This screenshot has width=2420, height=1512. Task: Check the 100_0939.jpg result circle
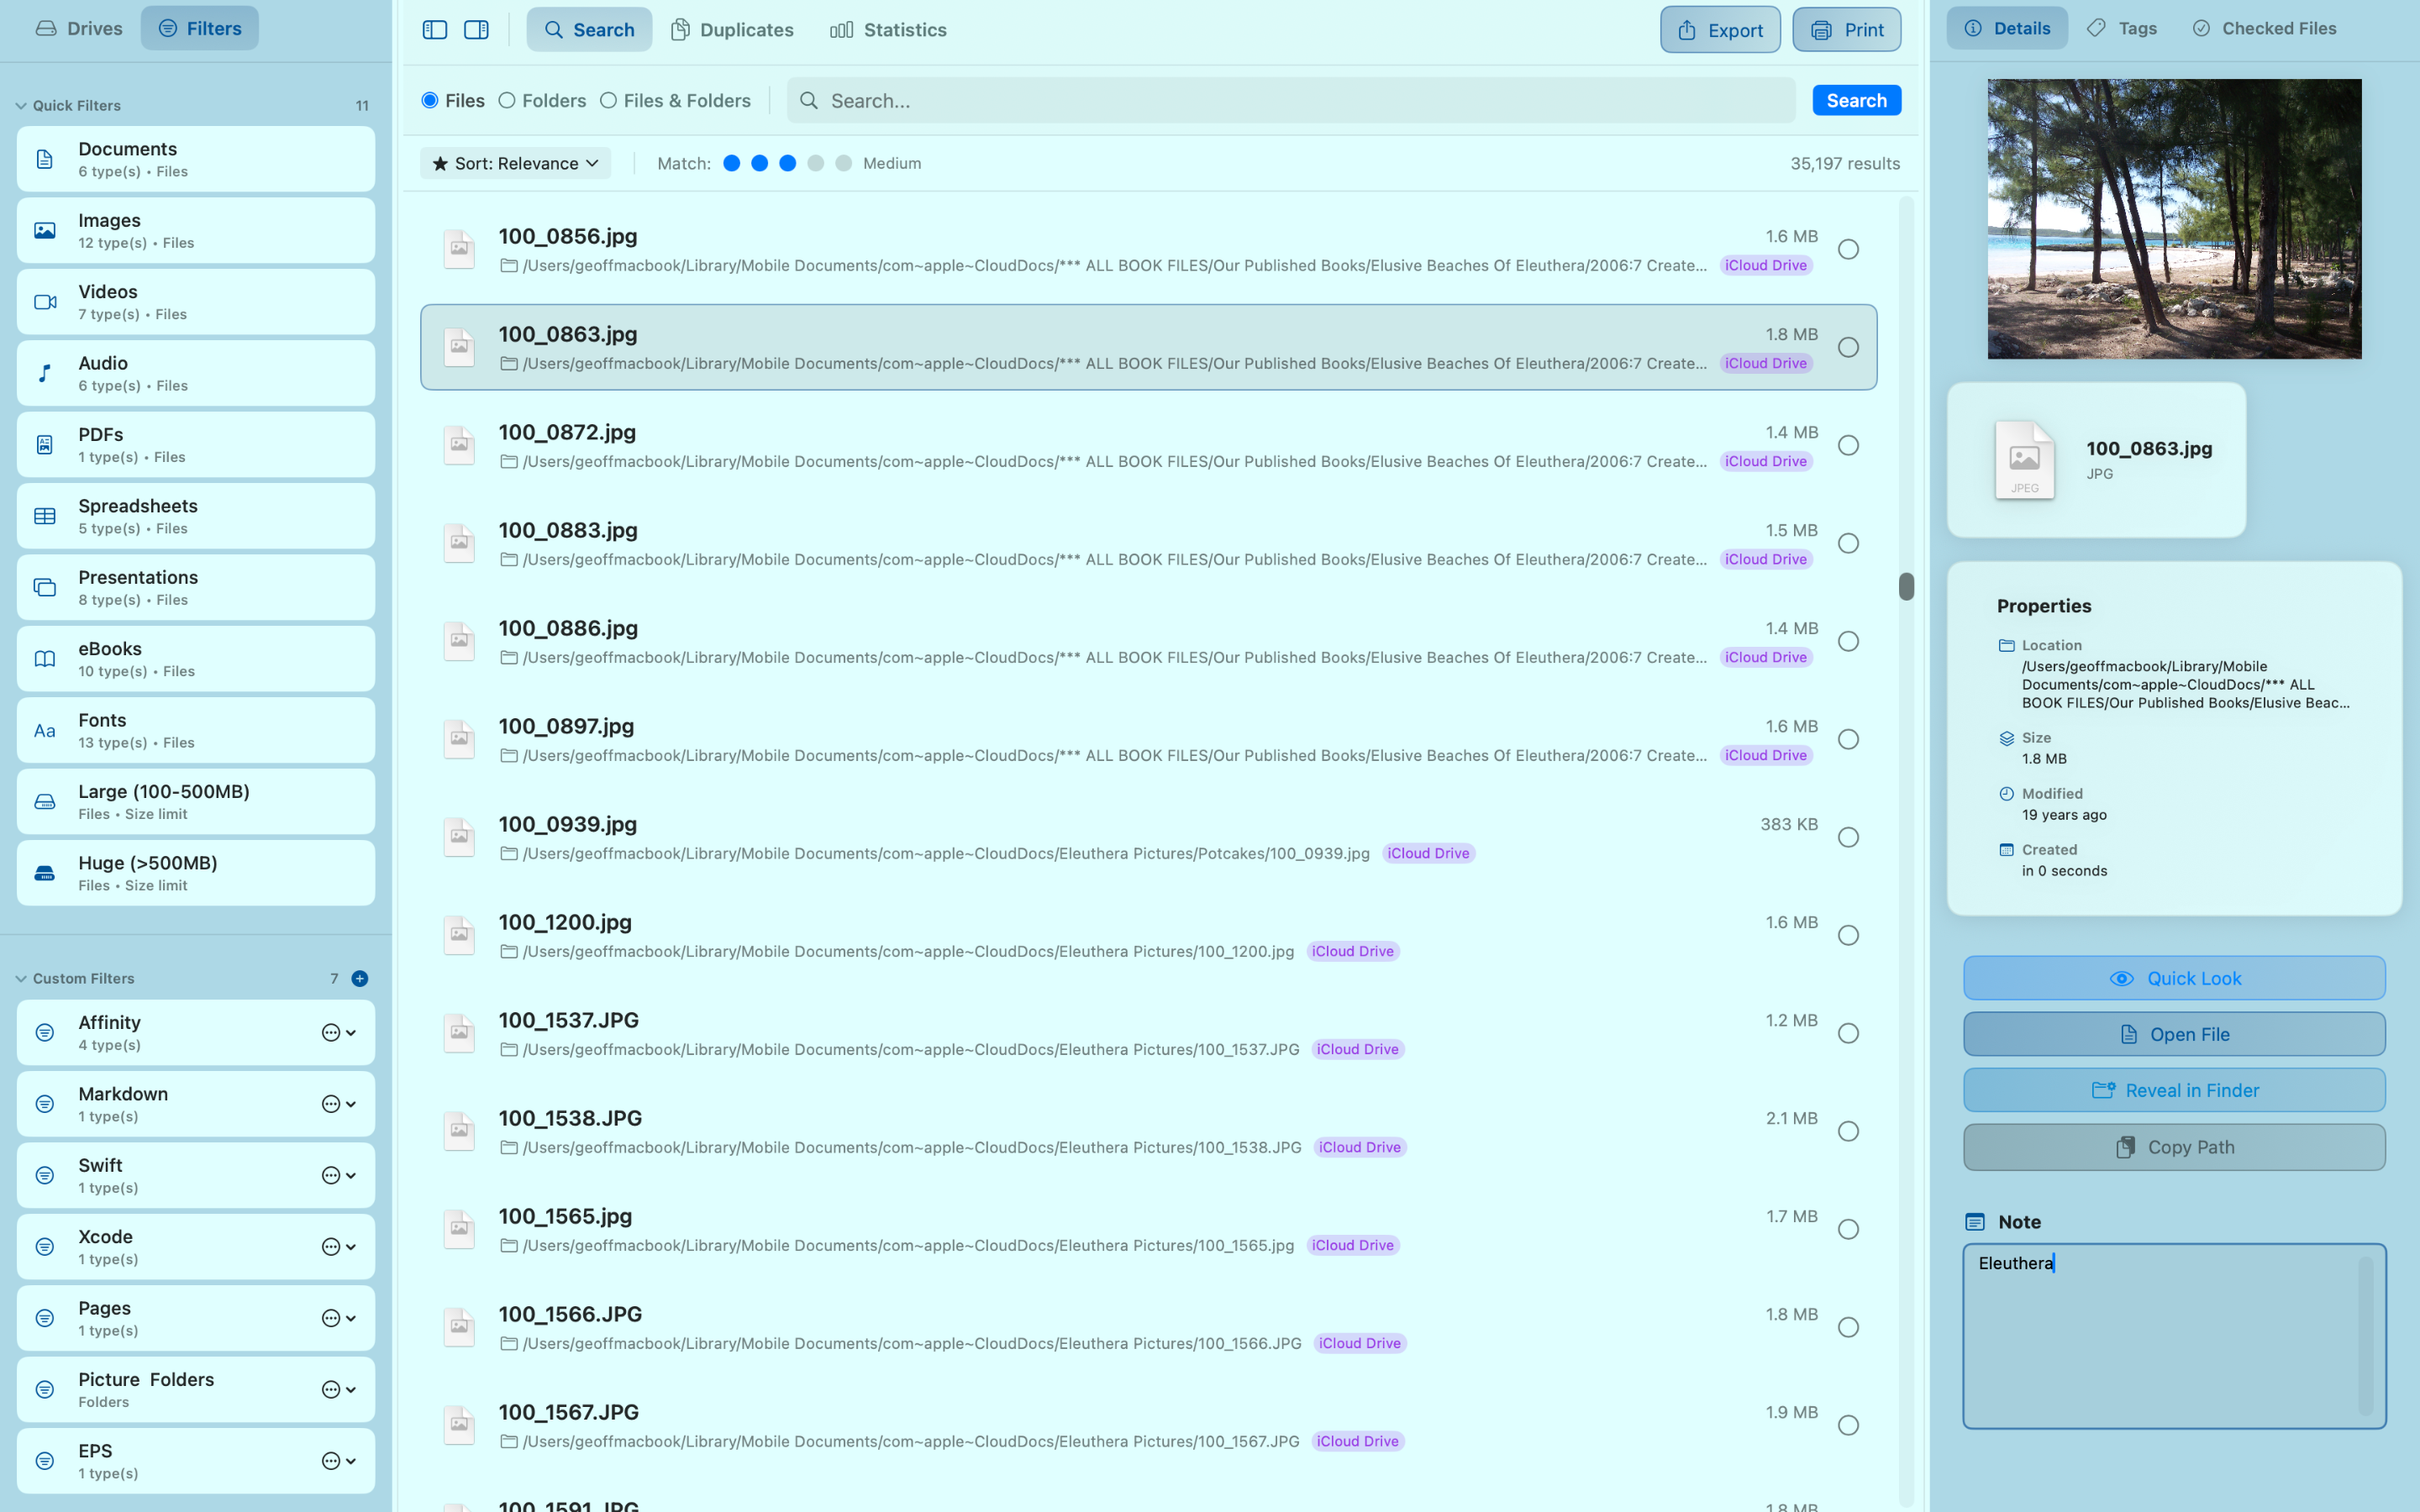click(1848, 837)
